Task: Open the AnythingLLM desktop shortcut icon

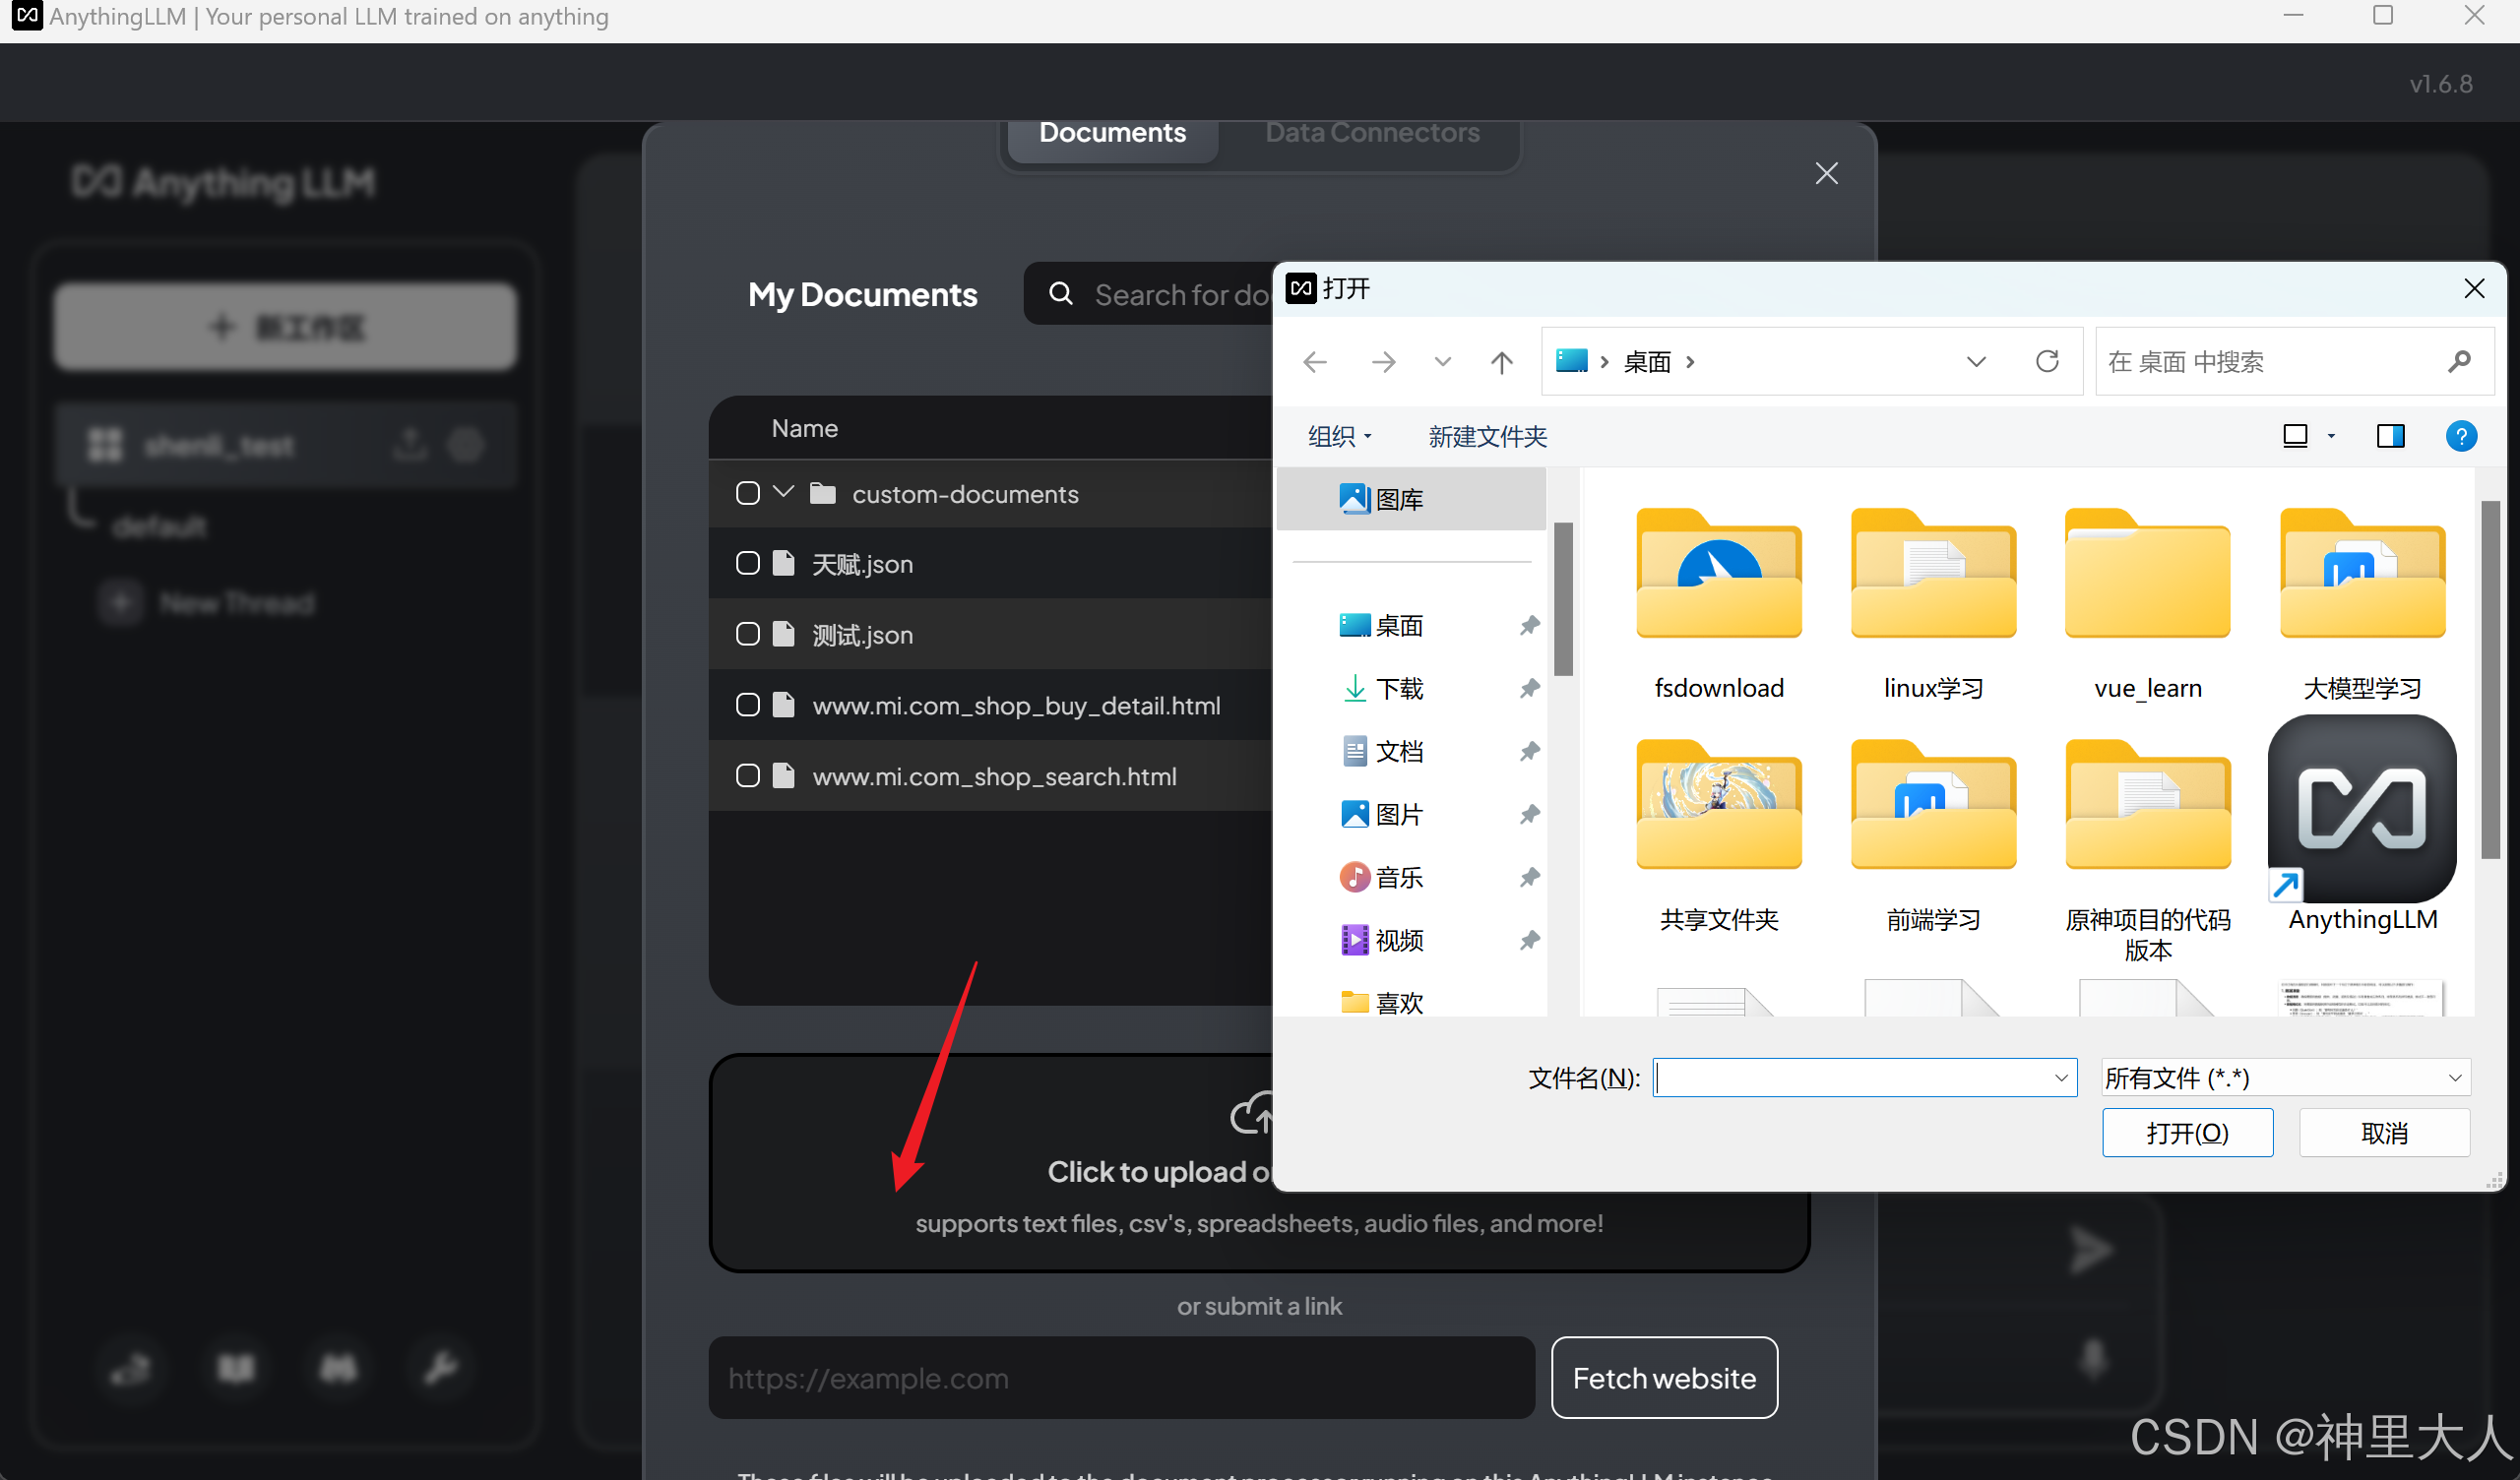Action: [x=2361, y=809]
